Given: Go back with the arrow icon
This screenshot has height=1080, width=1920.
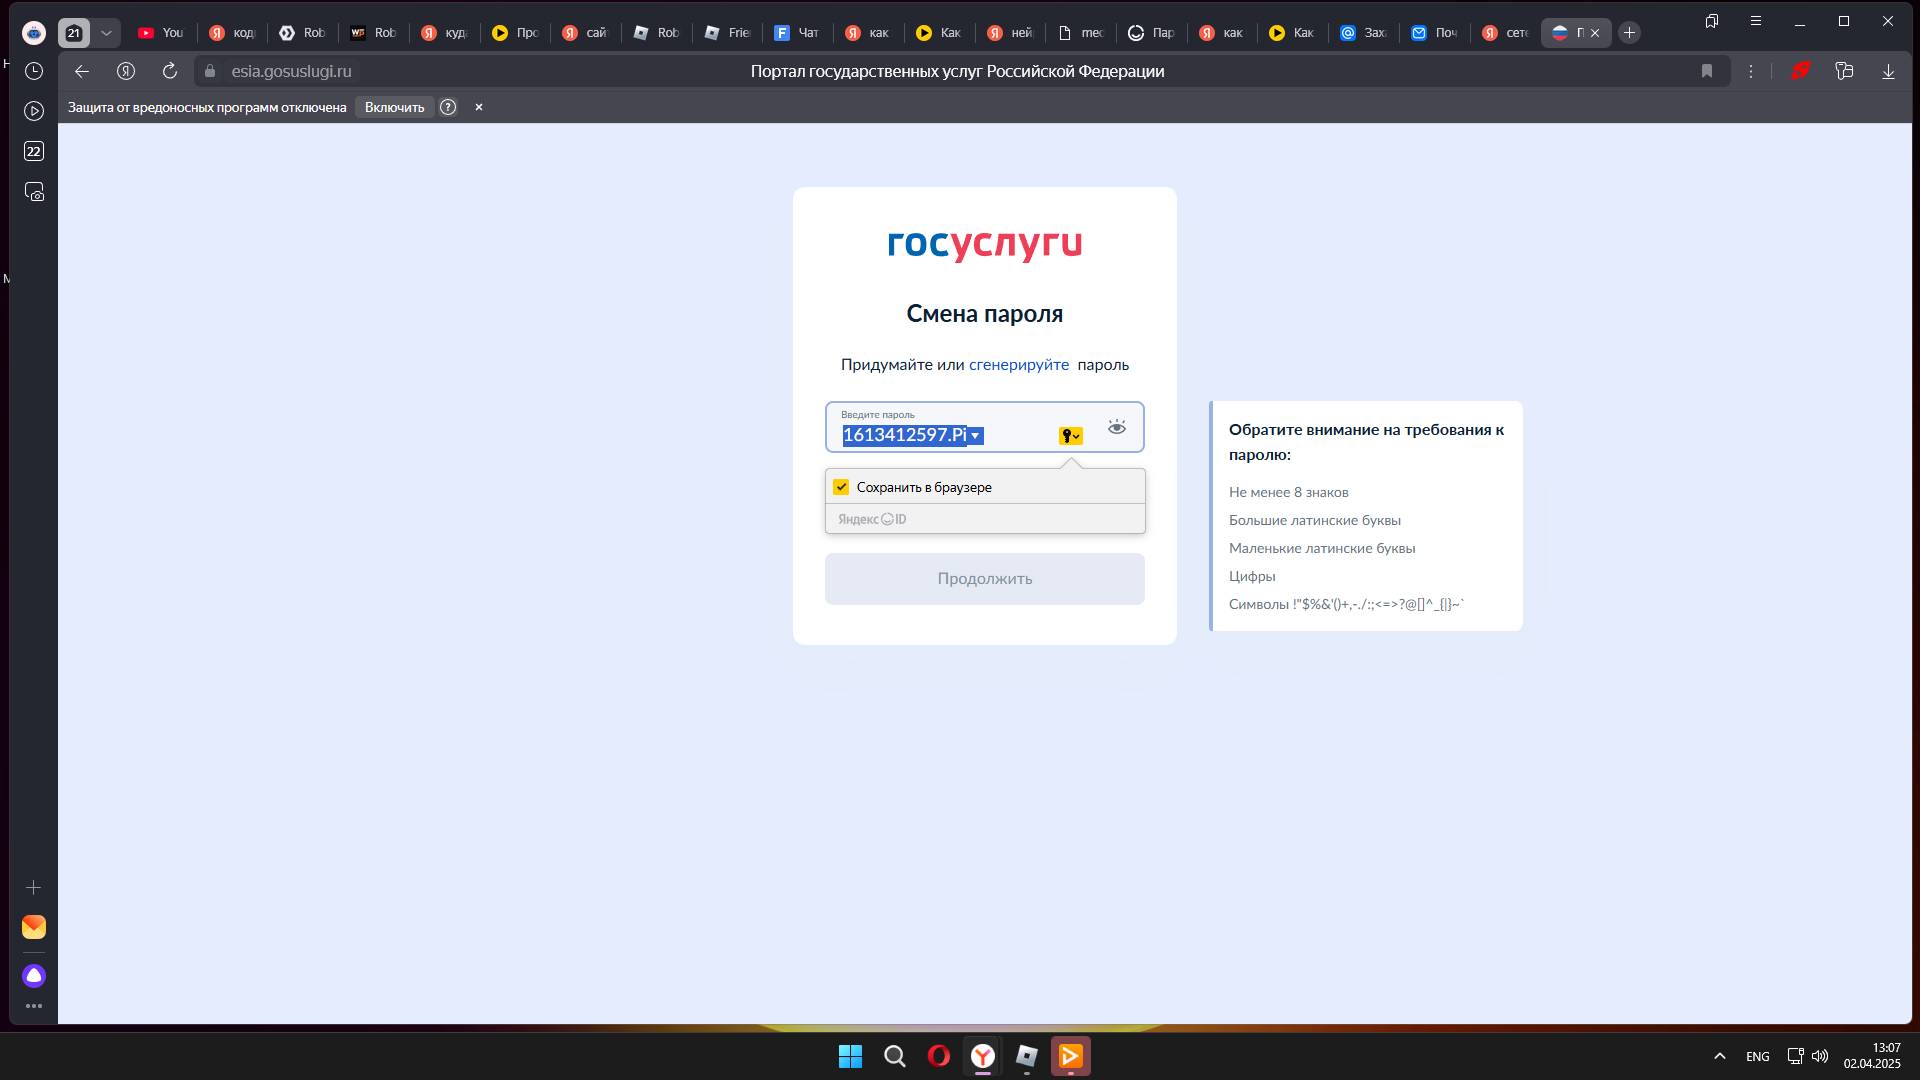Looking at the screenshot, I should click(82, 71).
